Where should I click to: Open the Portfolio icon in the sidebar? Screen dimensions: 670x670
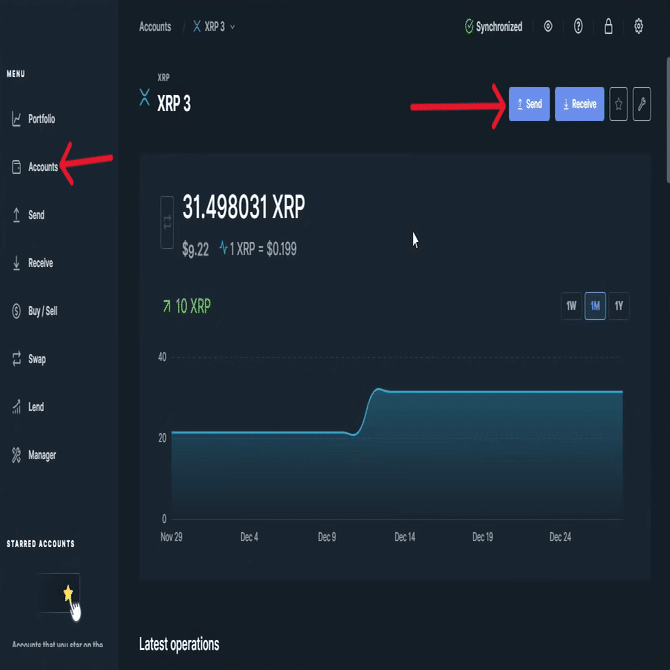click(x=16, y=119)
